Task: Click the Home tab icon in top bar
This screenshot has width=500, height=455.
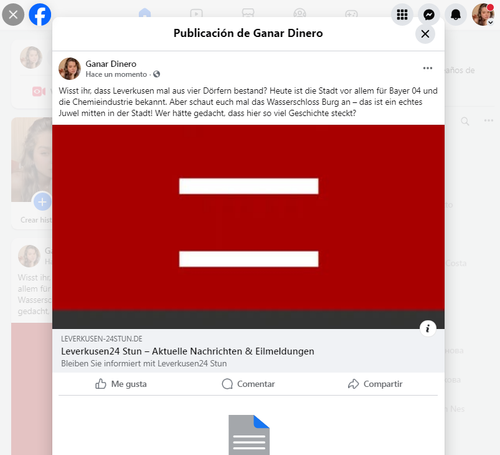Action: point(145,13)
